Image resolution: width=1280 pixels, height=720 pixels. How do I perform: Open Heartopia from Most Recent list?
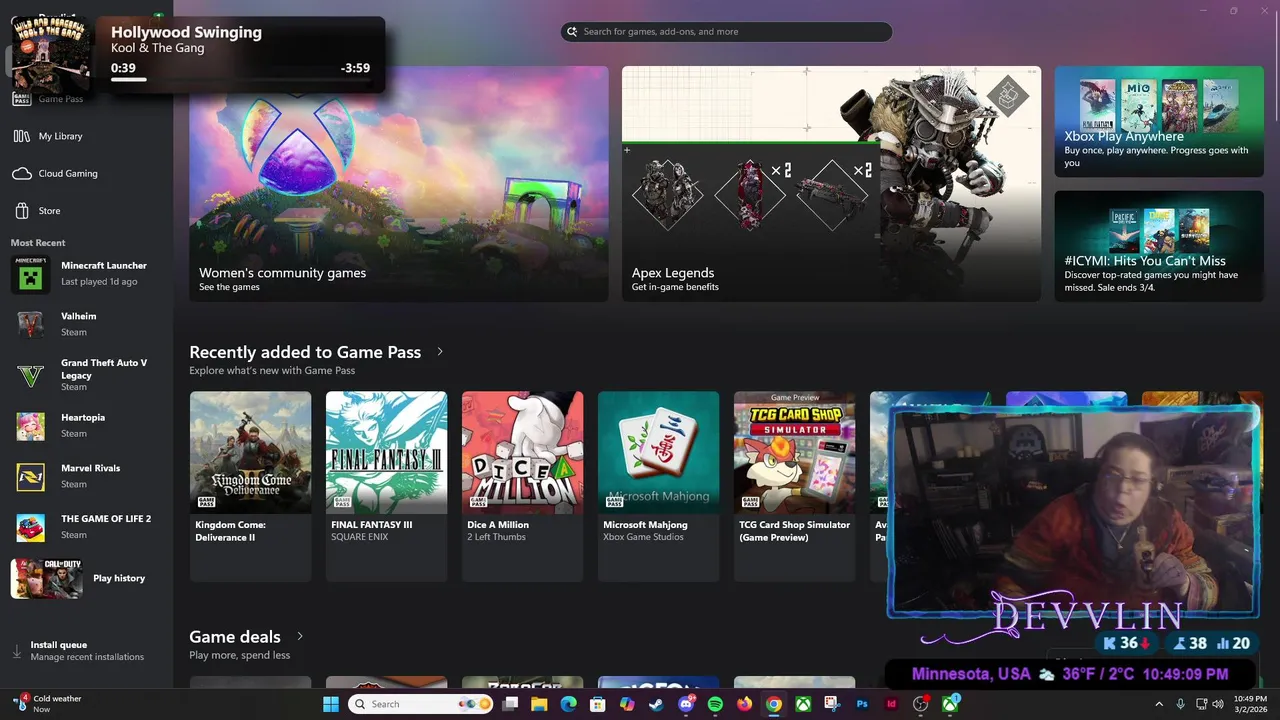tap(85, 425)
